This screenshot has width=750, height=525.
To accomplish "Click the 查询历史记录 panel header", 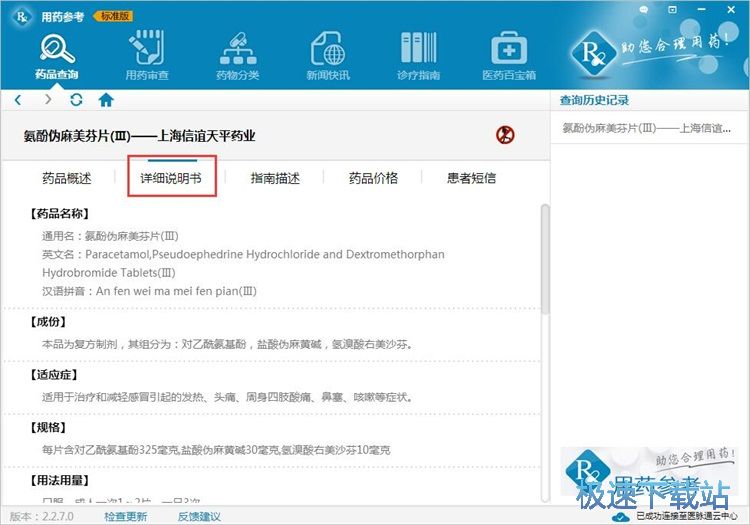I will click(594, 100).
